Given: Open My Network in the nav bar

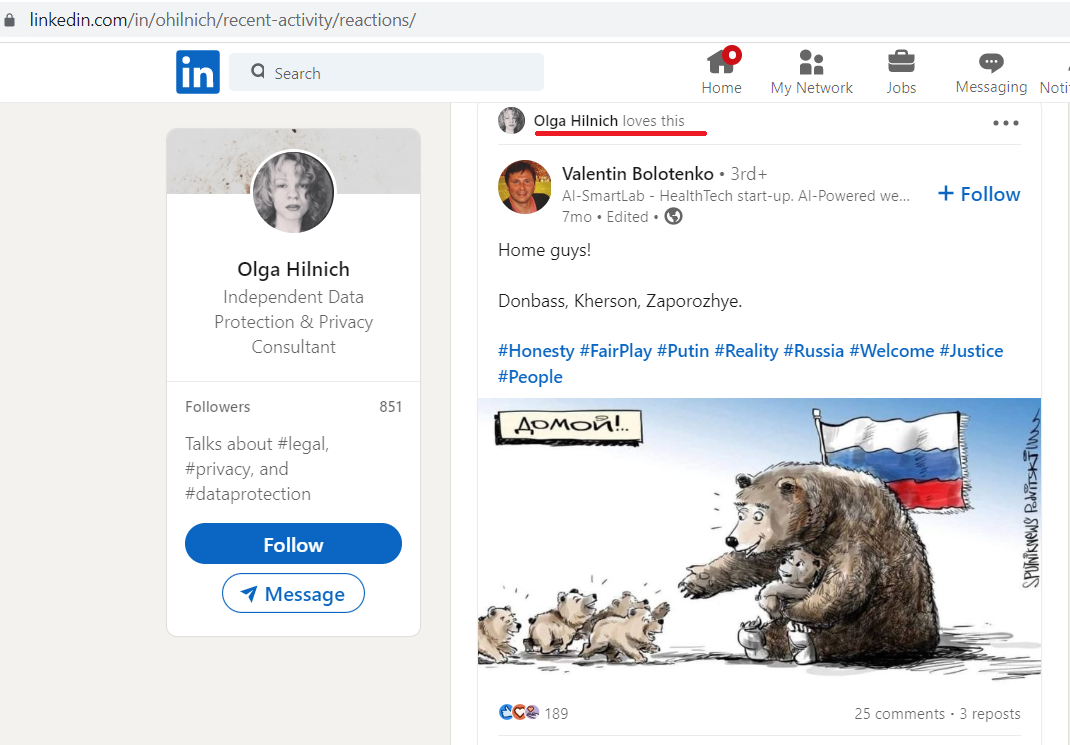Looking at the screenshot, I should coord(811,72).
